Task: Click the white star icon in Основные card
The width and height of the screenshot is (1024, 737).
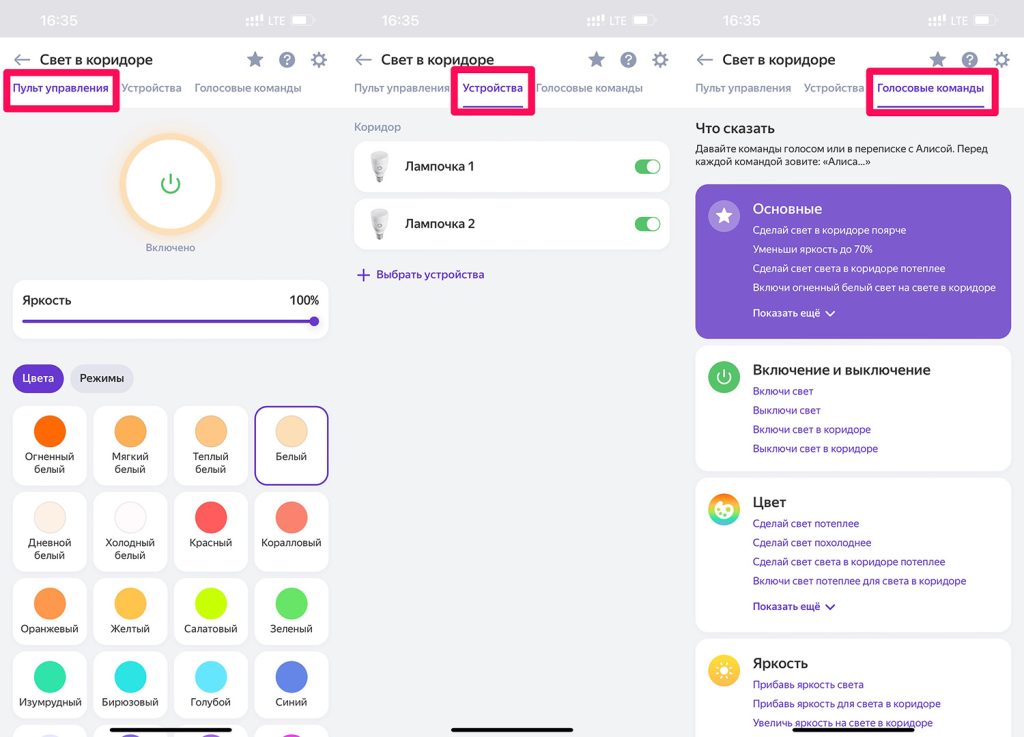Action: [x=724, y=216]
